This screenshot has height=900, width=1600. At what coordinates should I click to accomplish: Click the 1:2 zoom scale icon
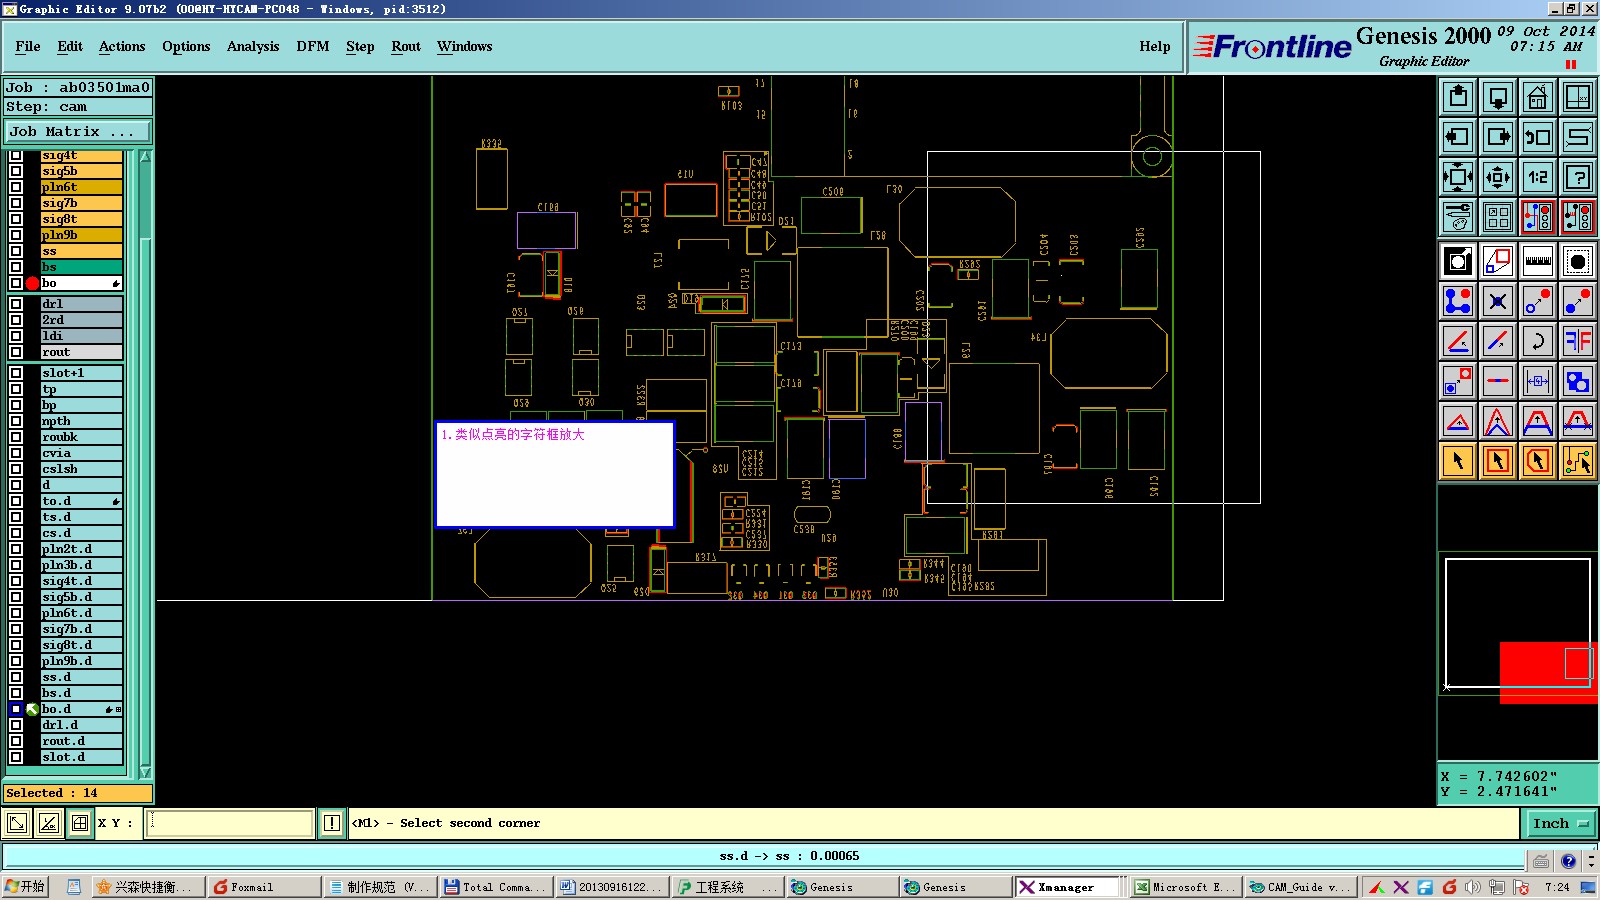click(x=1538, y=177)
